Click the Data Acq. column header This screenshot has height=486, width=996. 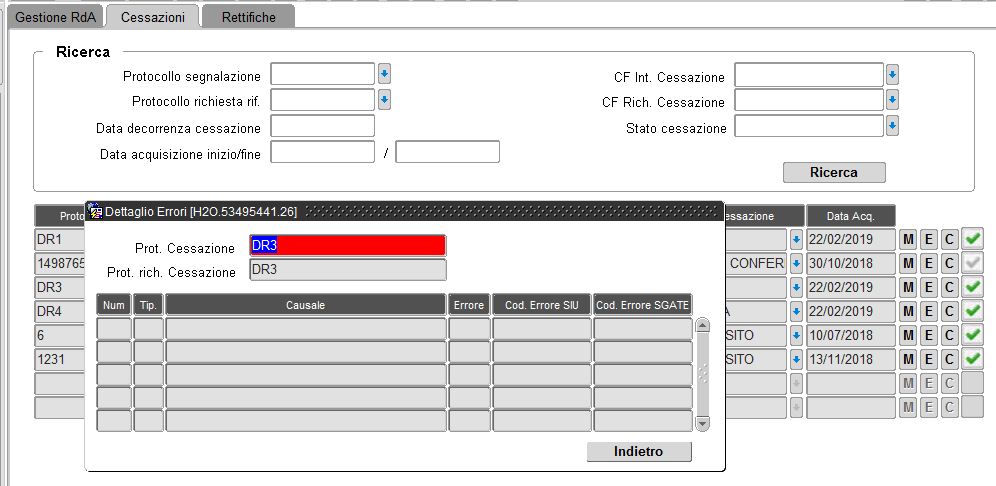tap(851, 216)
